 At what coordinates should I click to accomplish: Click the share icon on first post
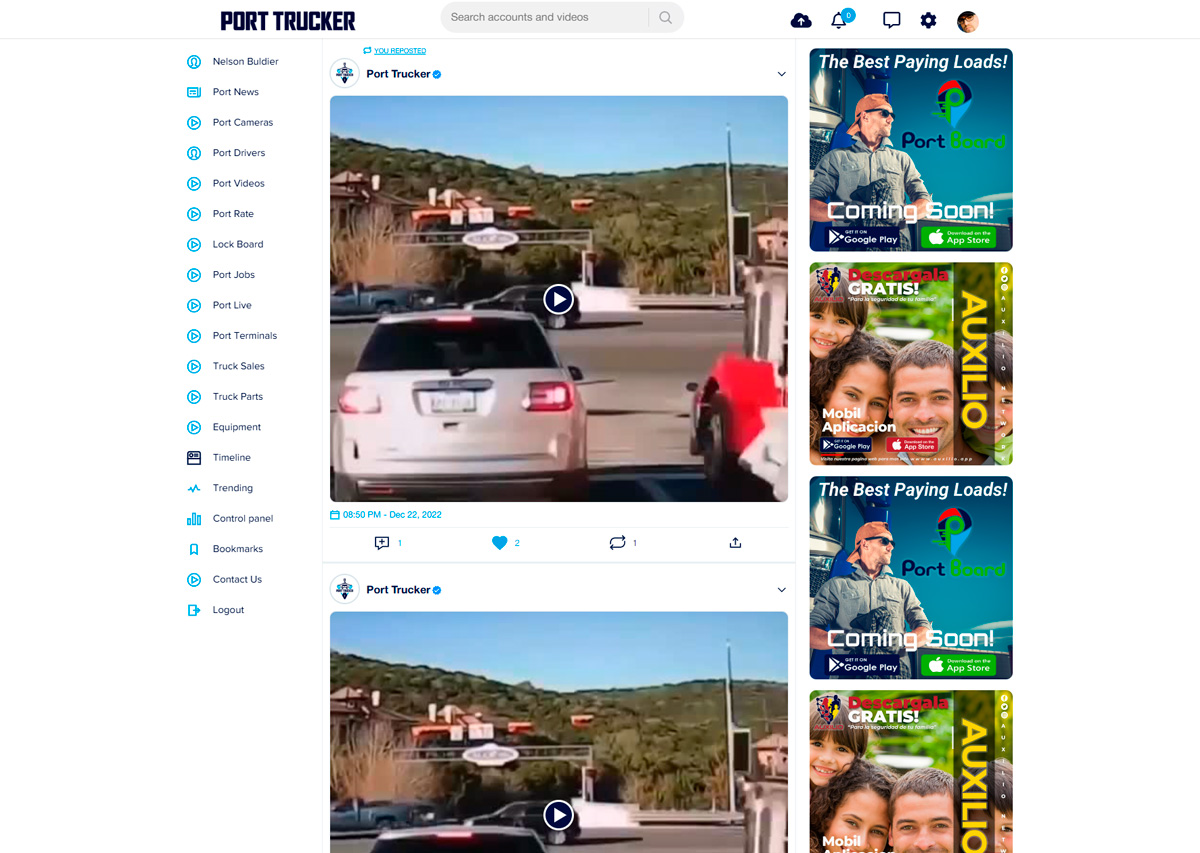(735, 543)
